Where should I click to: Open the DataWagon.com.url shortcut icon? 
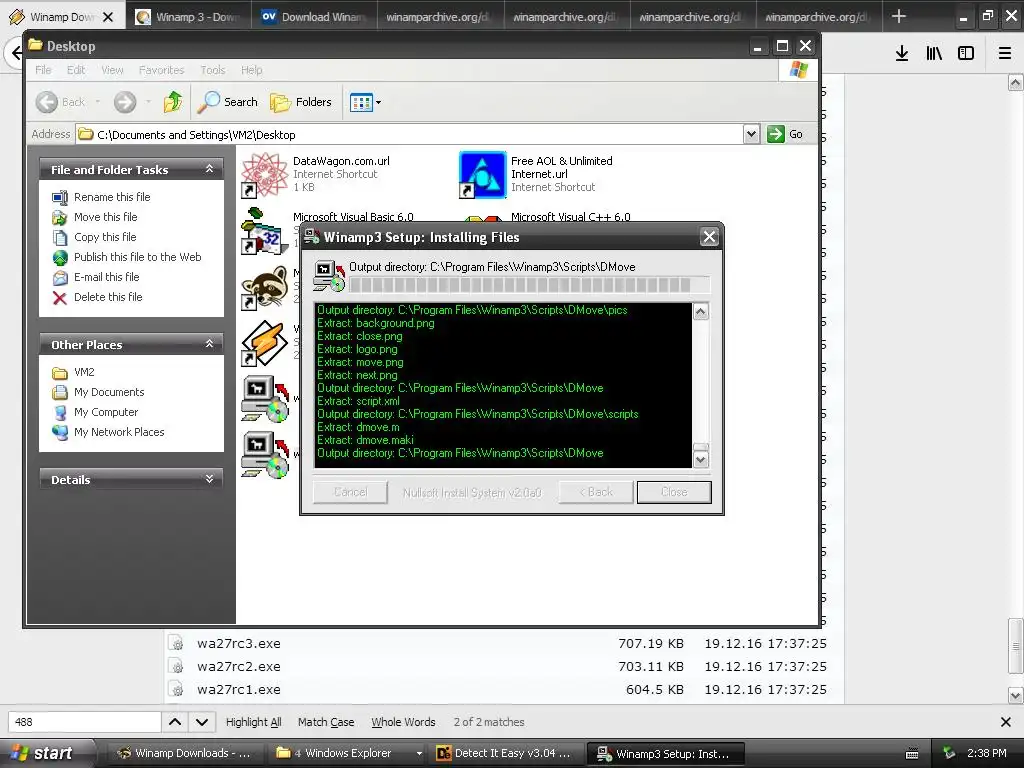[x=264, y=174]
